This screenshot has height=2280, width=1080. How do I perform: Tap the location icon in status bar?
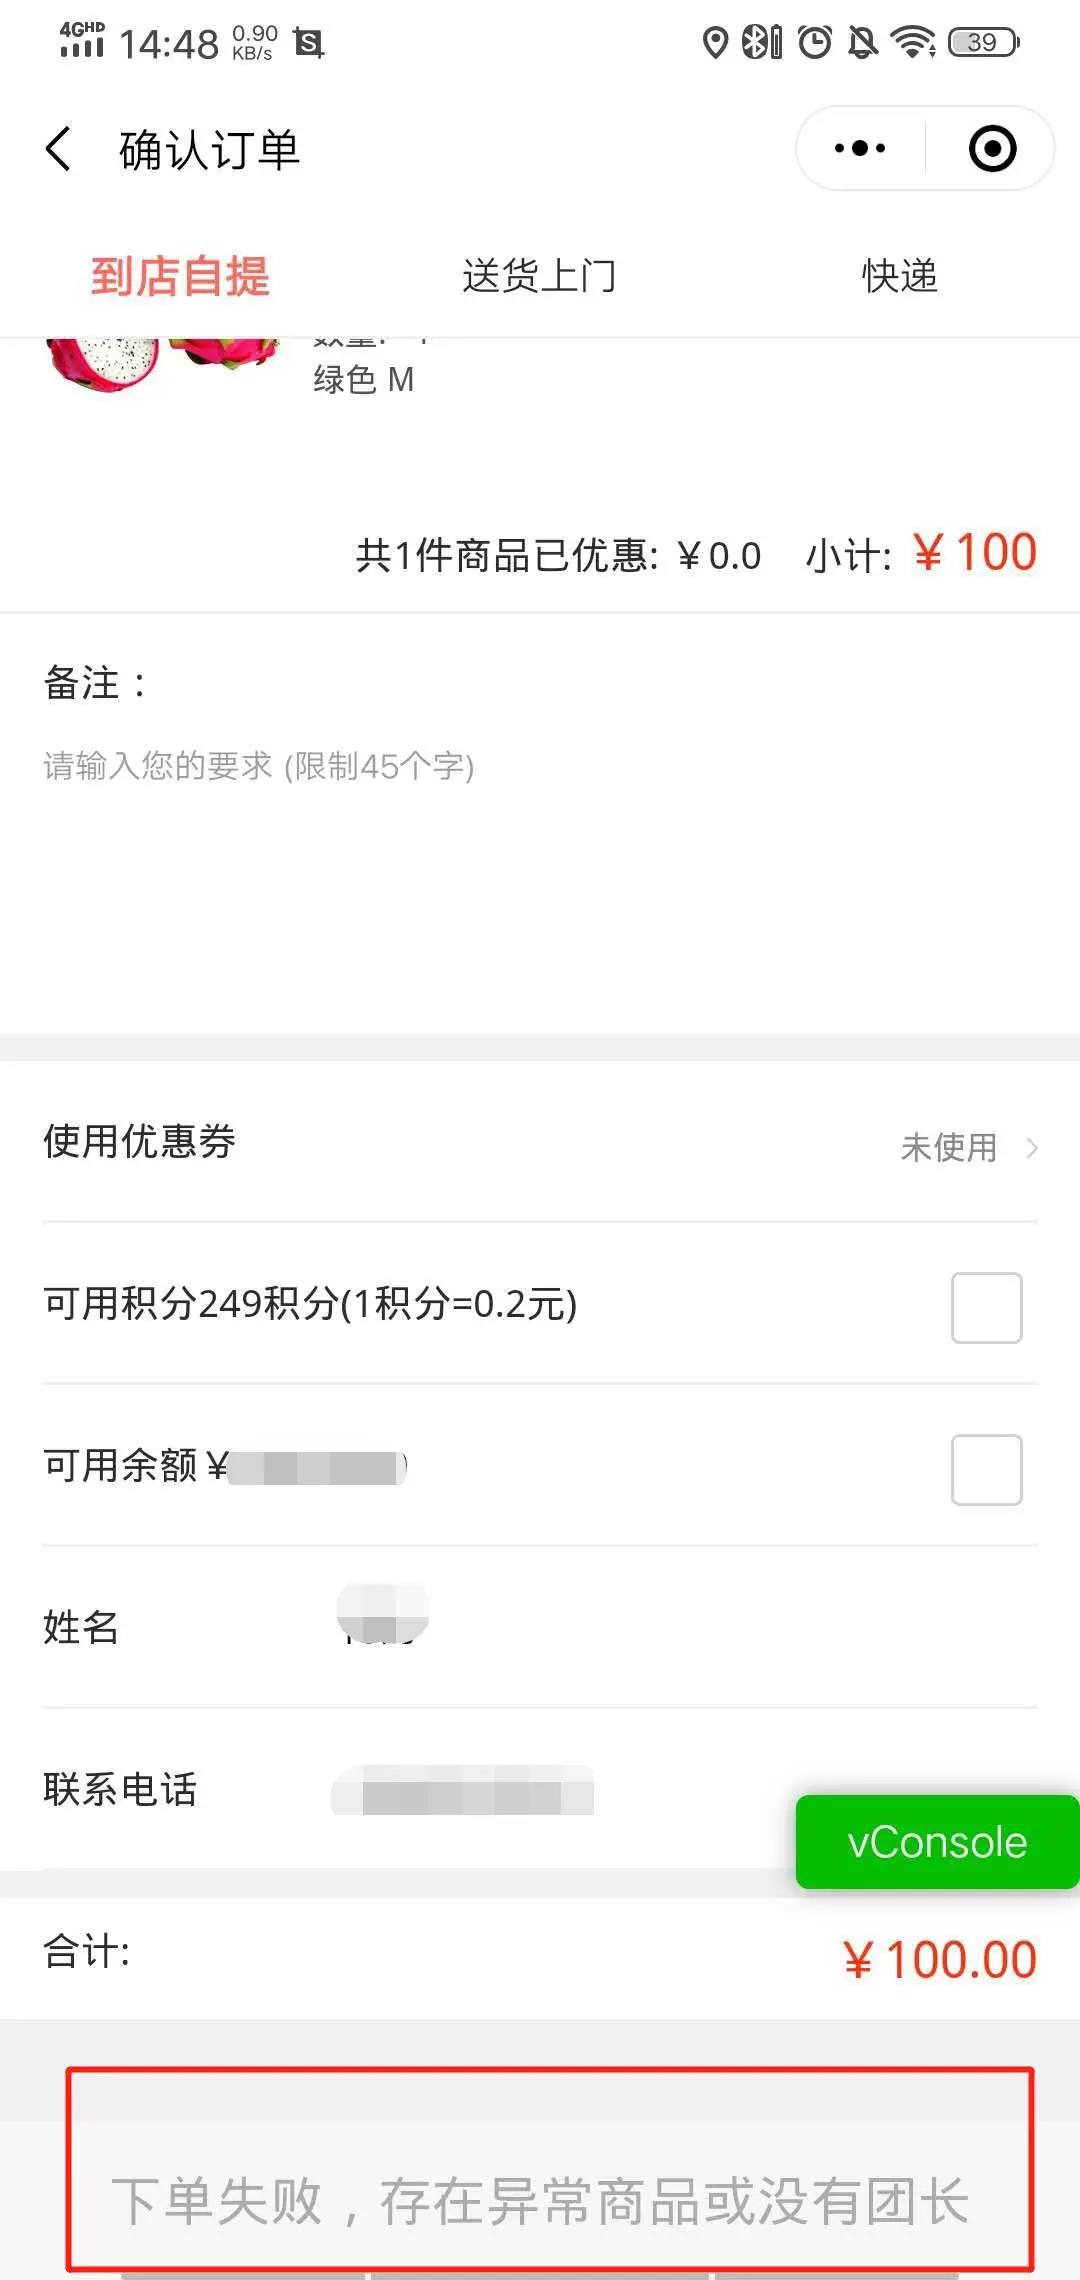click(714, 43)
